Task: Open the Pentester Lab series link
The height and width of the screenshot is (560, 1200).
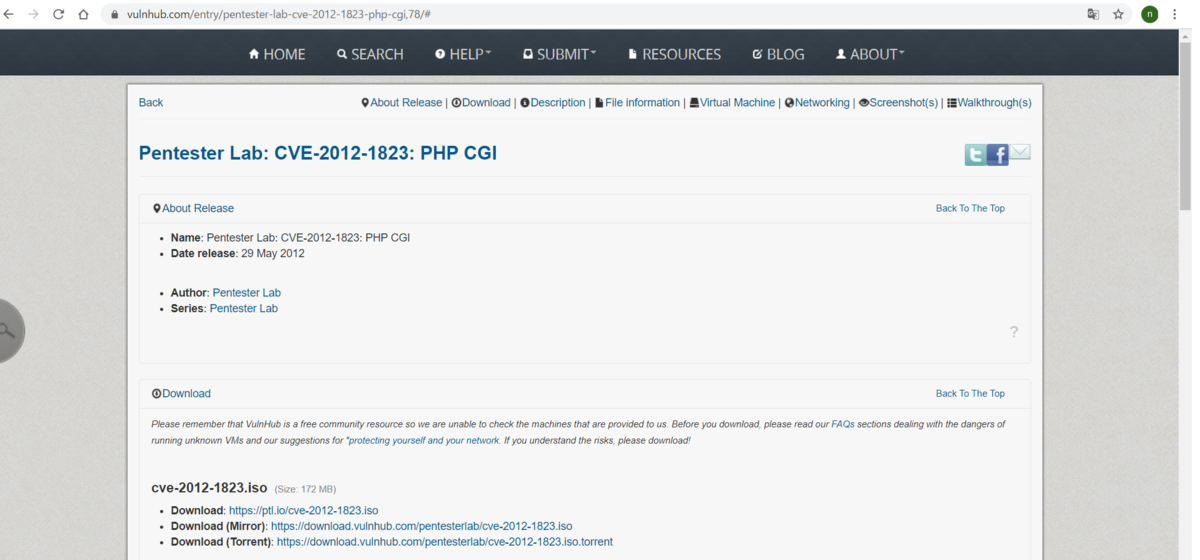Action: pyautogui.click(x=243, y=308)
